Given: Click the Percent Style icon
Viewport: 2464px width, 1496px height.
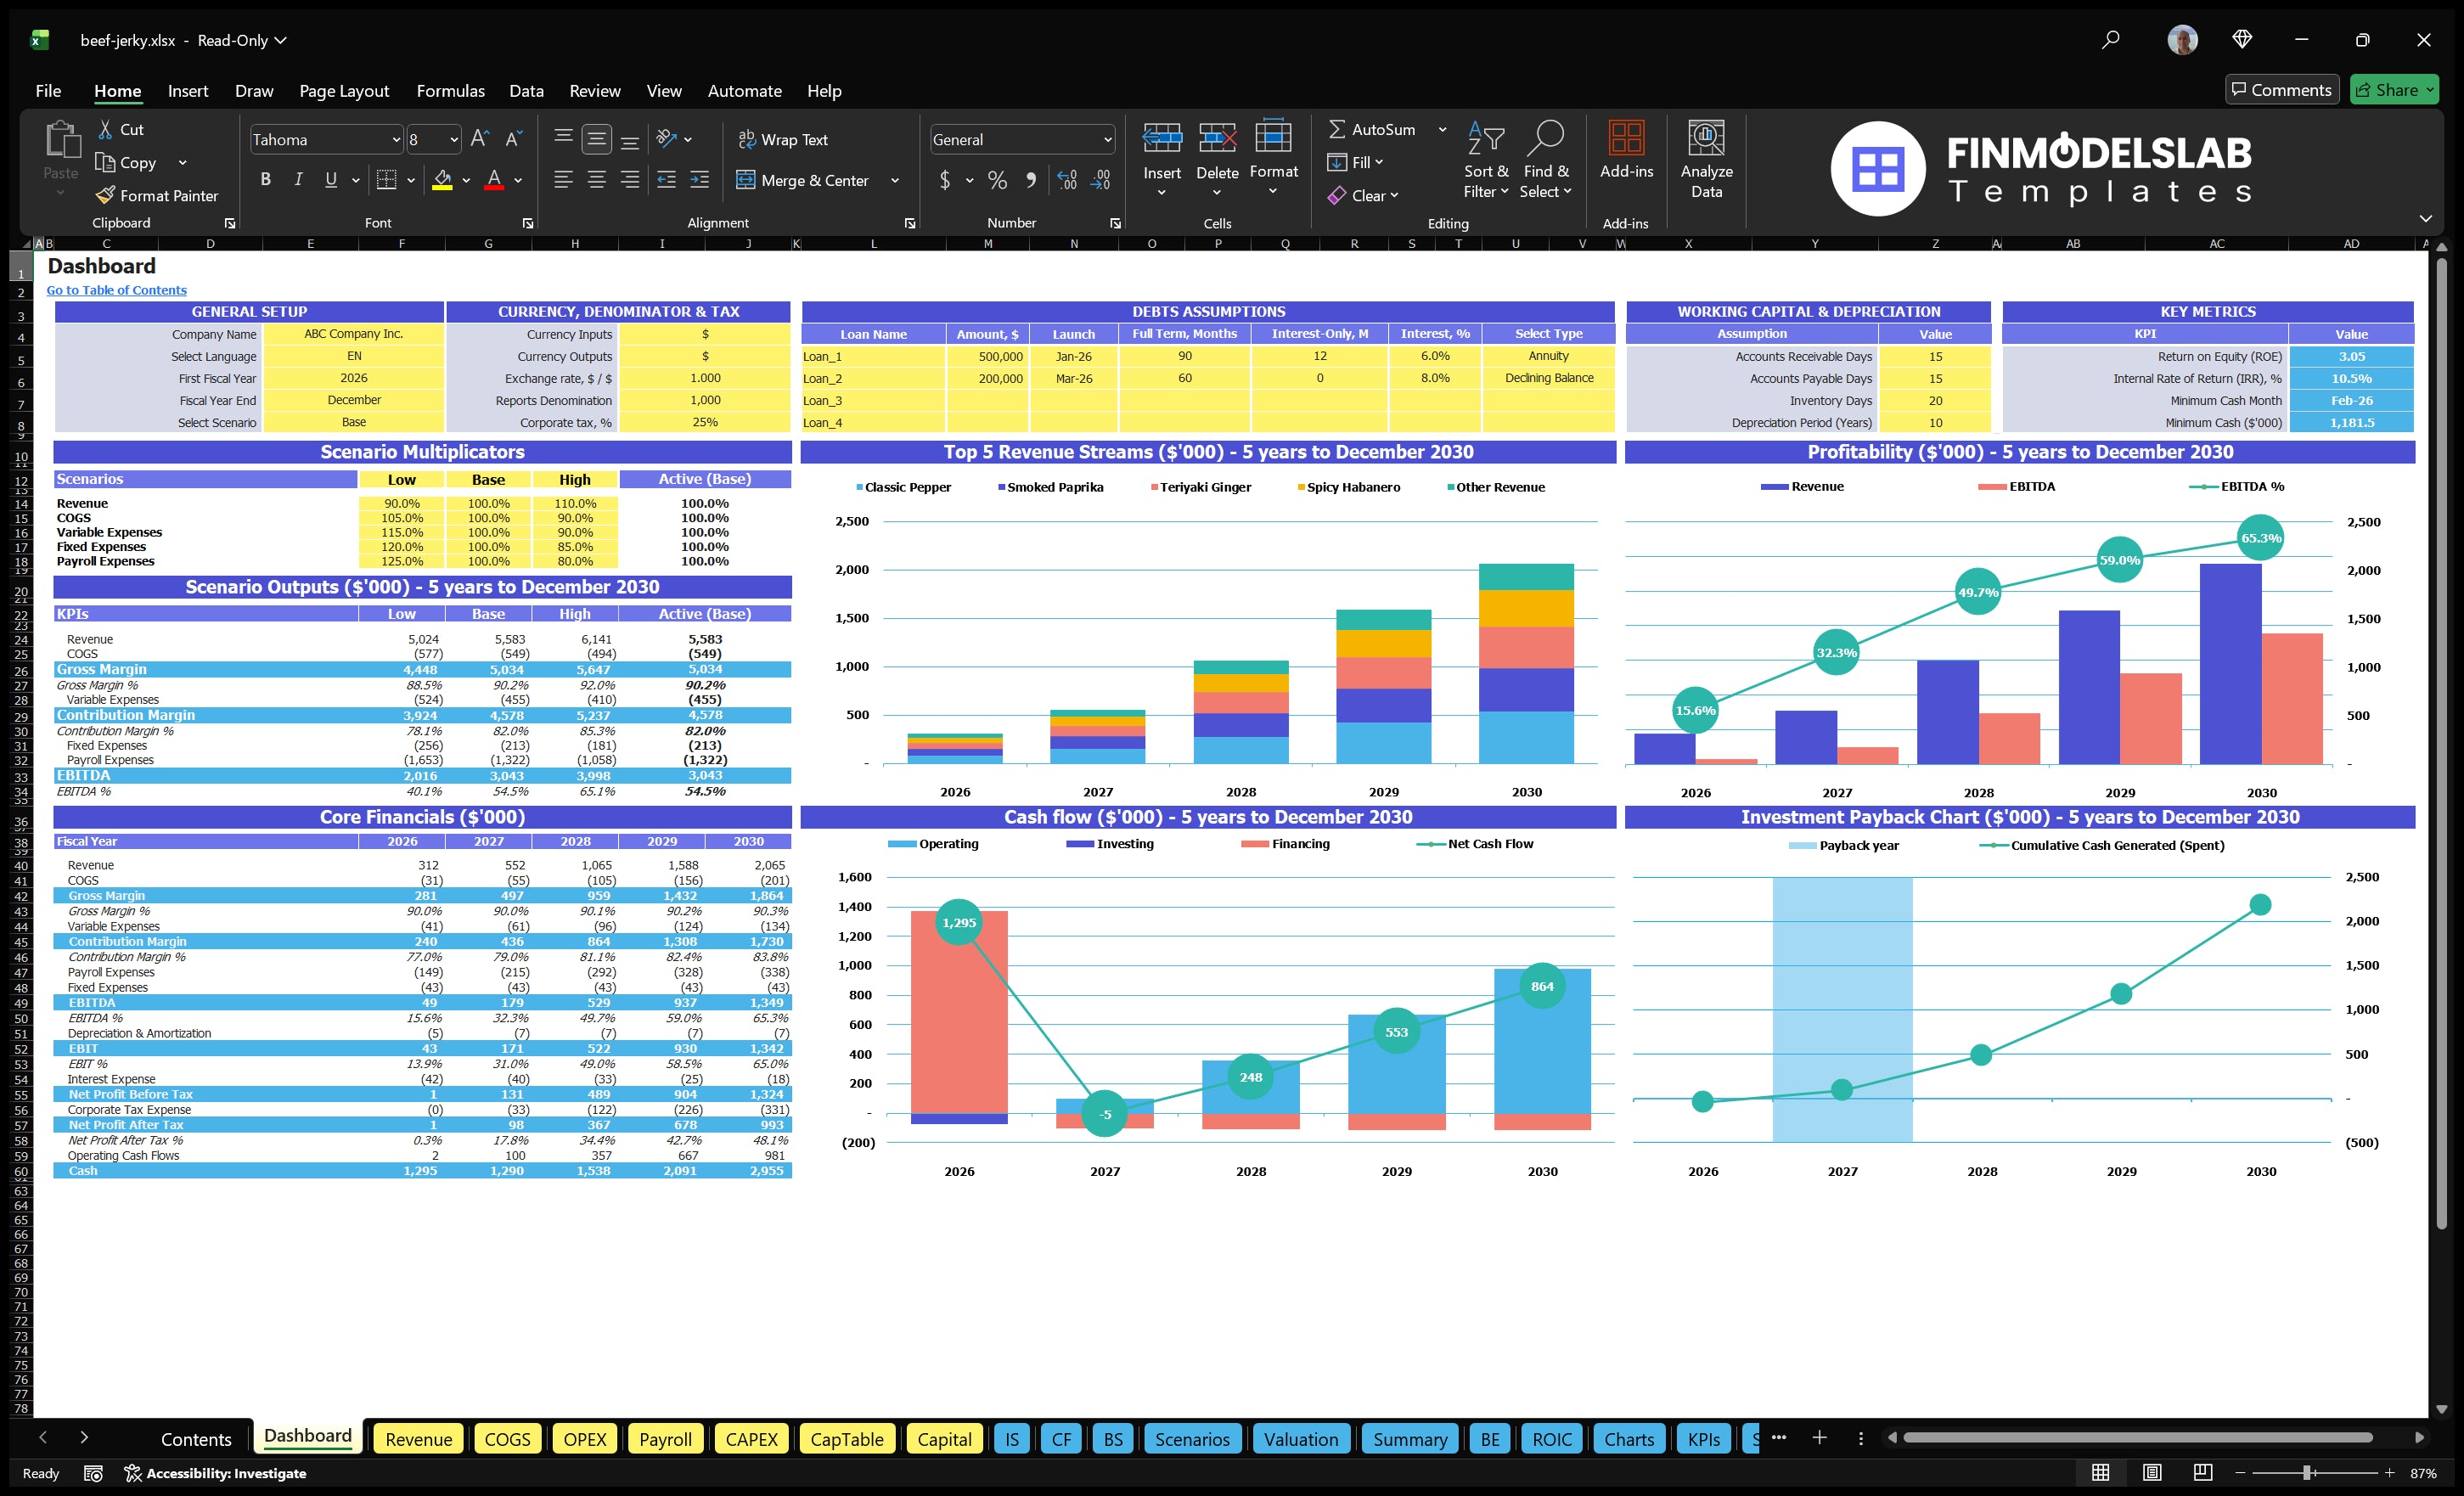Looking at the screenshot, I should pyautogui.click(x=996, y=181).
